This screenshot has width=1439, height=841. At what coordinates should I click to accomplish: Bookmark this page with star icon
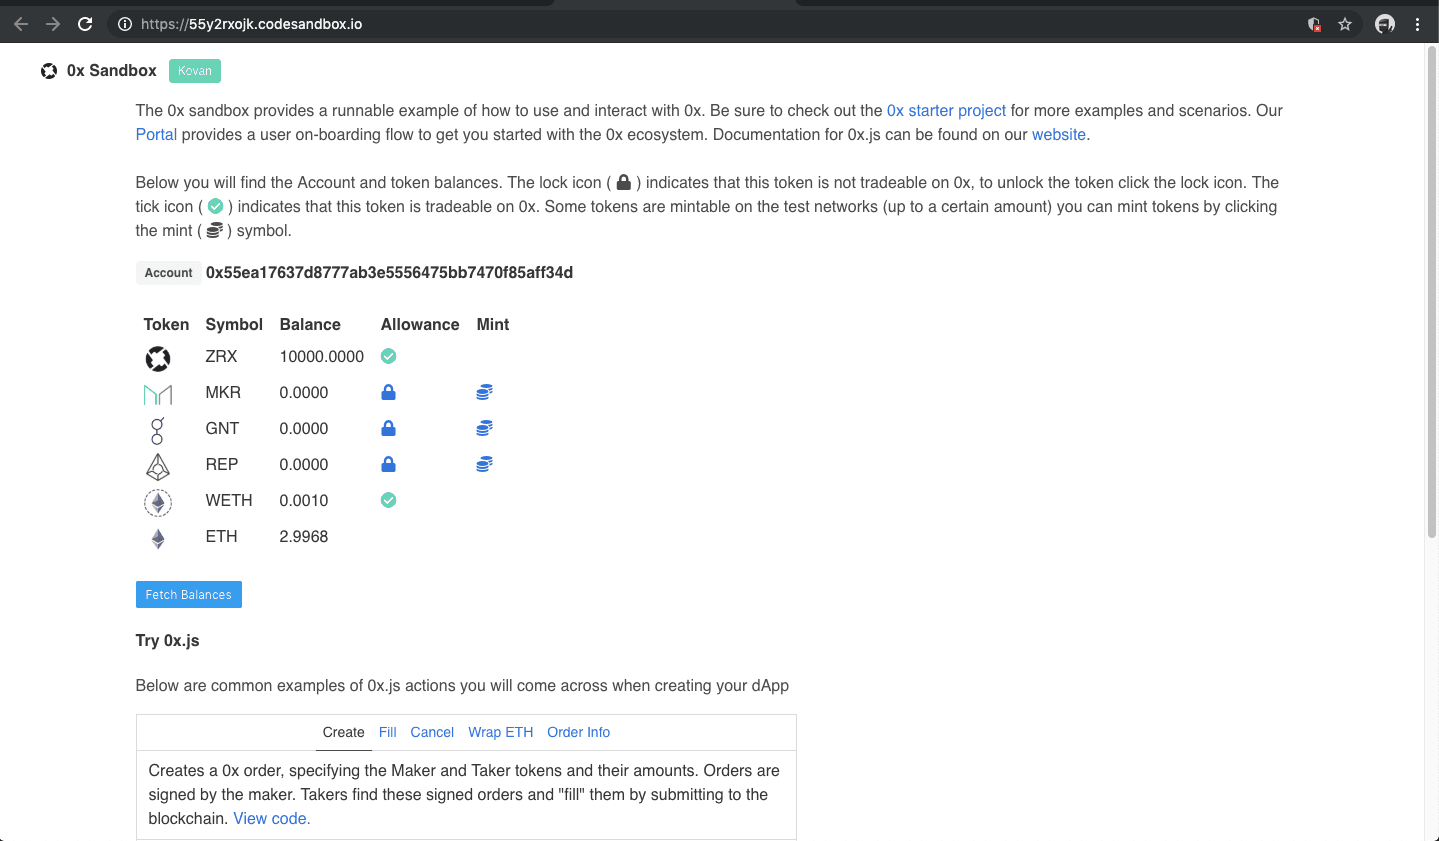pyautogui.click(x=1345, y=24)
